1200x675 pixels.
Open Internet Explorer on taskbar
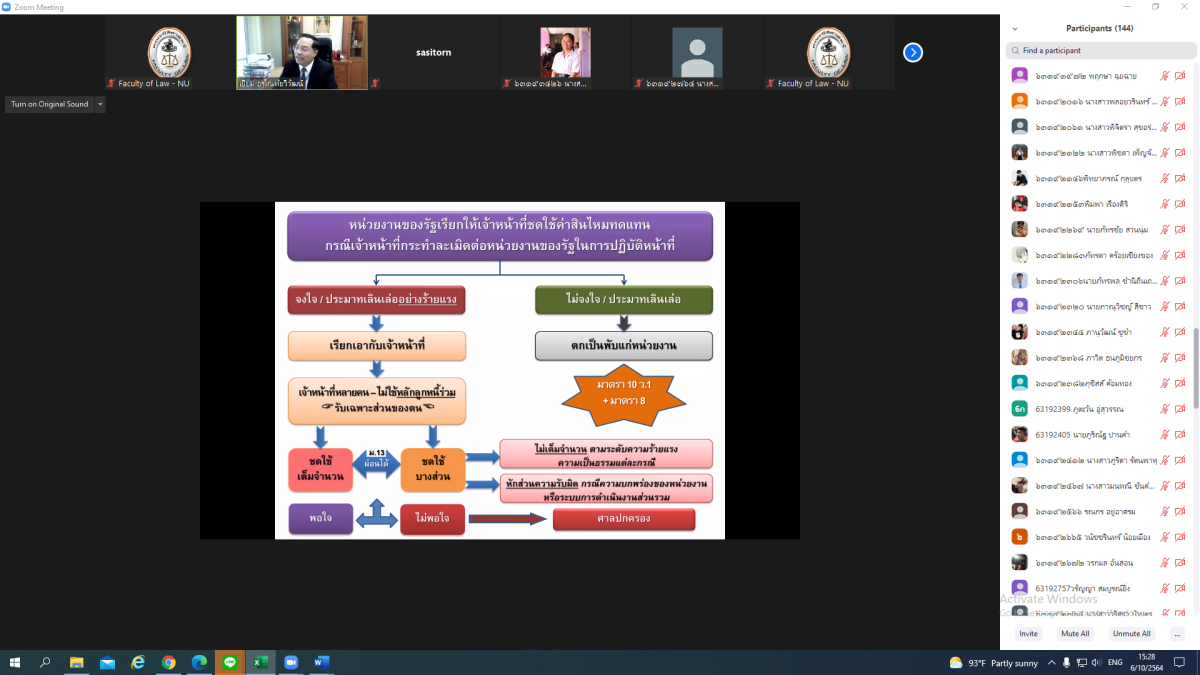click(138, 662)
